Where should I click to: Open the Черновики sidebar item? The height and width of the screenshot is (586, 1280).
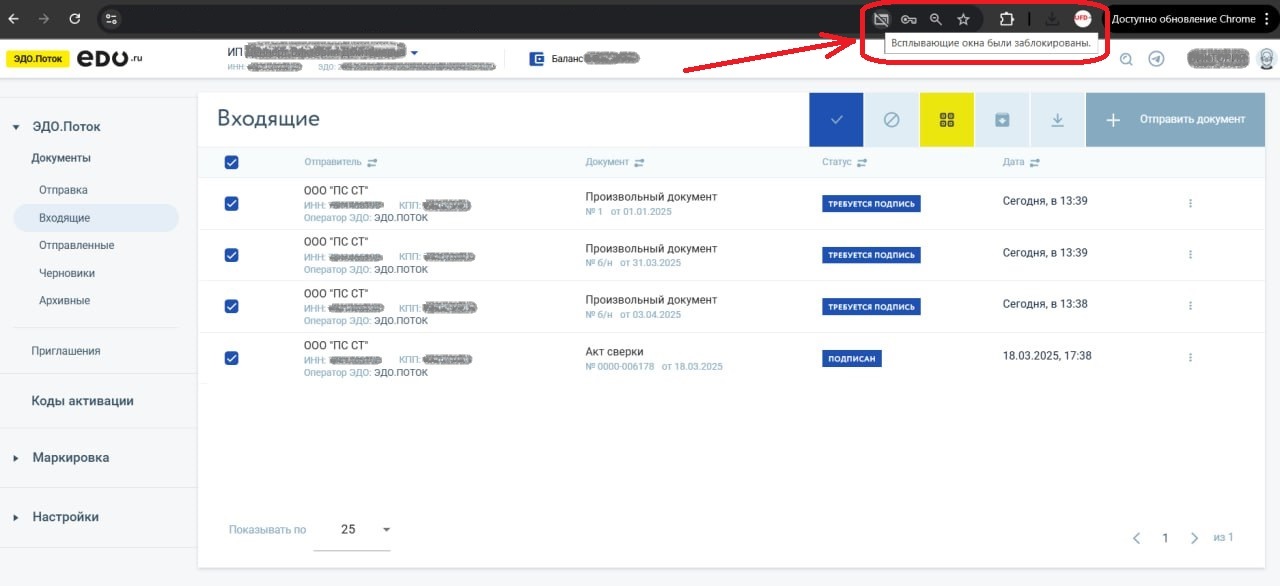click(66, 273)
